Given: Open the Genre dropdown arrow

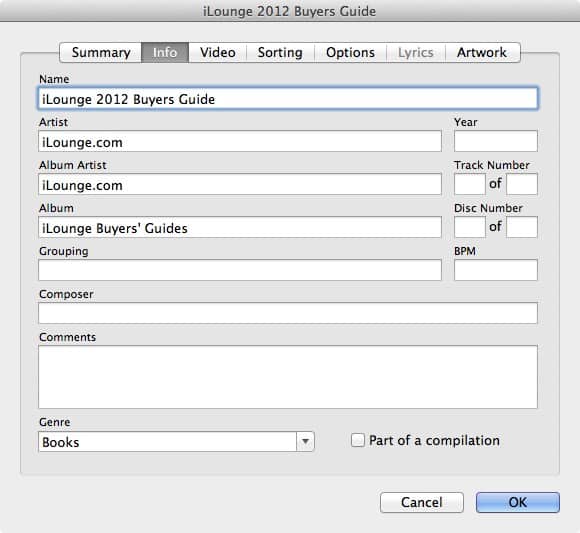Looking at the screenshot, I should (305, 441).
